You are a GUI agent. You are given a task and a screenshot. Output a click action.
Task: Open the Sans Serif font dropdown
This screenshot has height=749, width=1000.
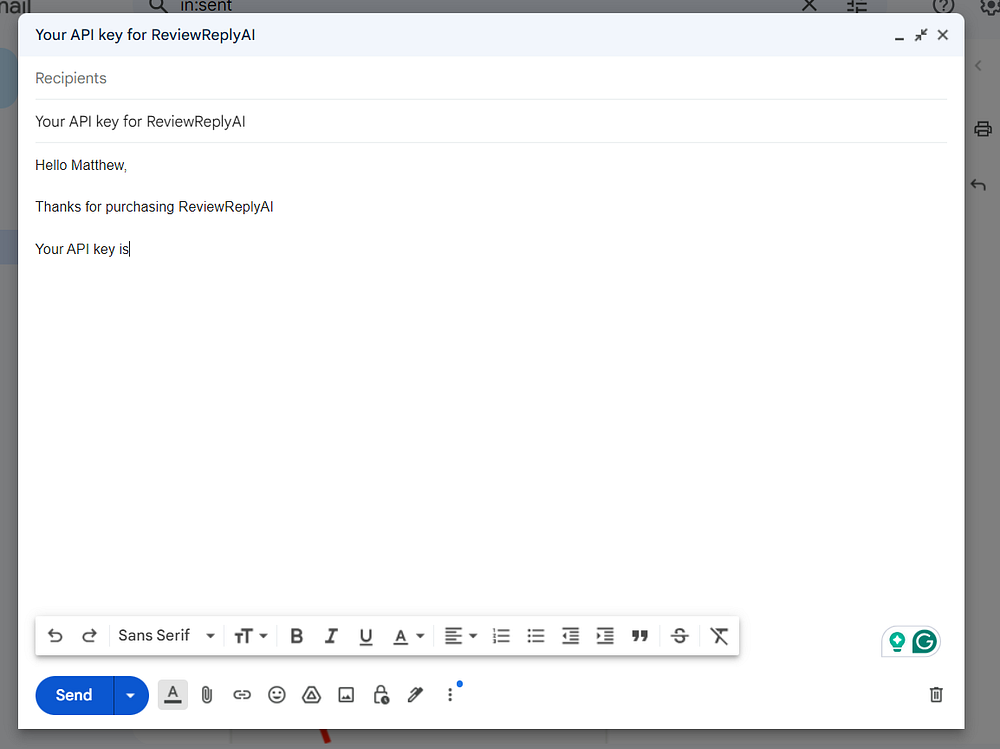coord(166,635)
